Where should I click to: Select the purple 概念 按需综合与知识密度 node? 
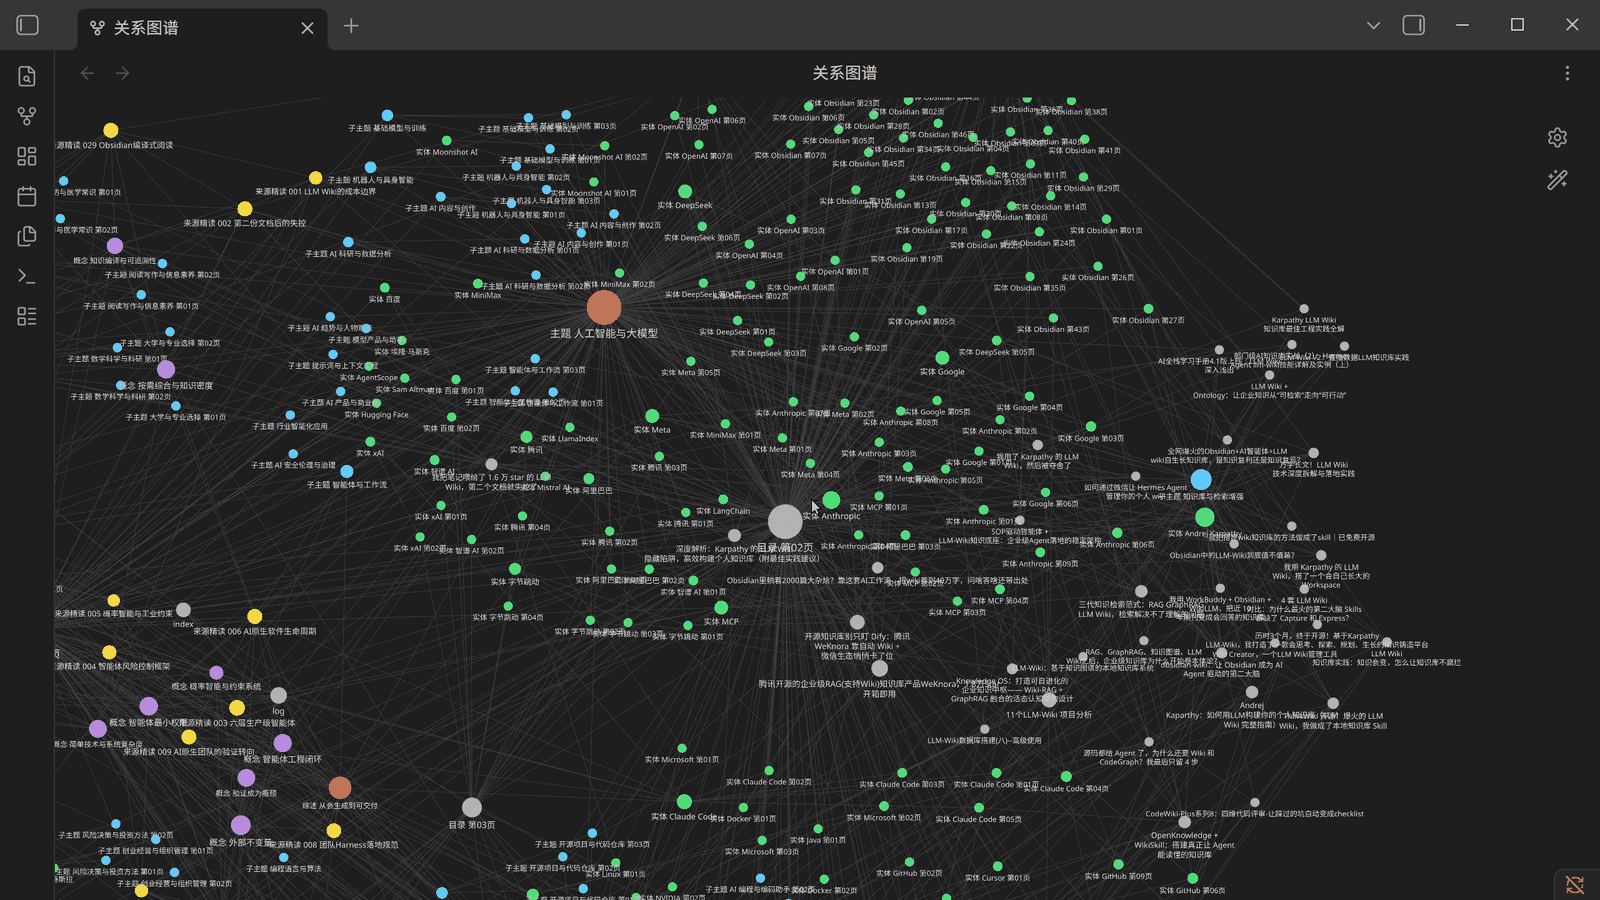click(x=166, y=370)
